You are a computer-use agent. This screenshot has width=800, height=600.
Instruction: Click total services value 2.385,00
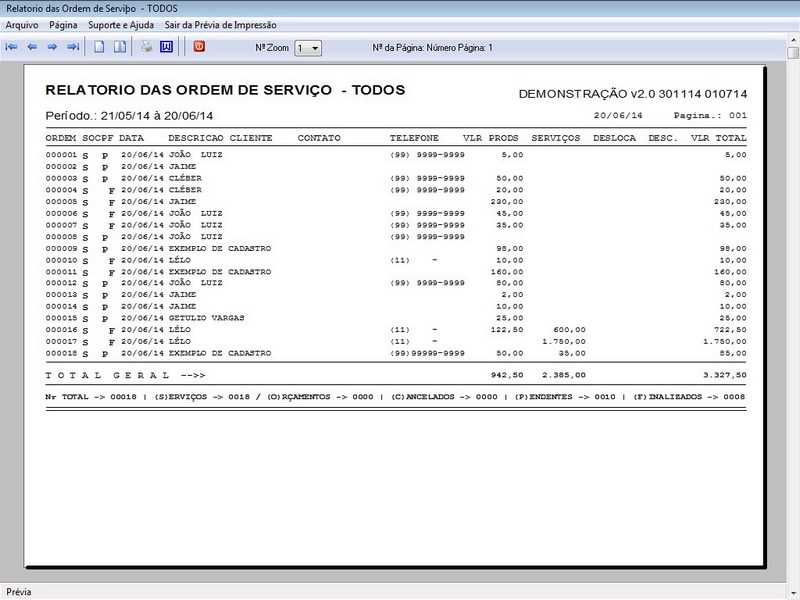tap(564, 375)
